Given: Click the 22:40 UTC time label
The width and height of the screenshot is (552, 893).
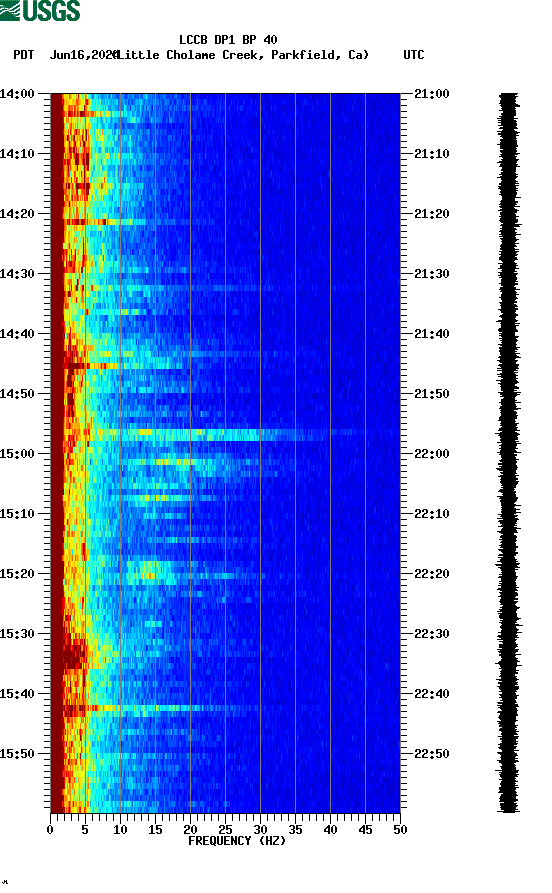Looking at the screenshot, I should pyautogui.click(x=432, y=694).
